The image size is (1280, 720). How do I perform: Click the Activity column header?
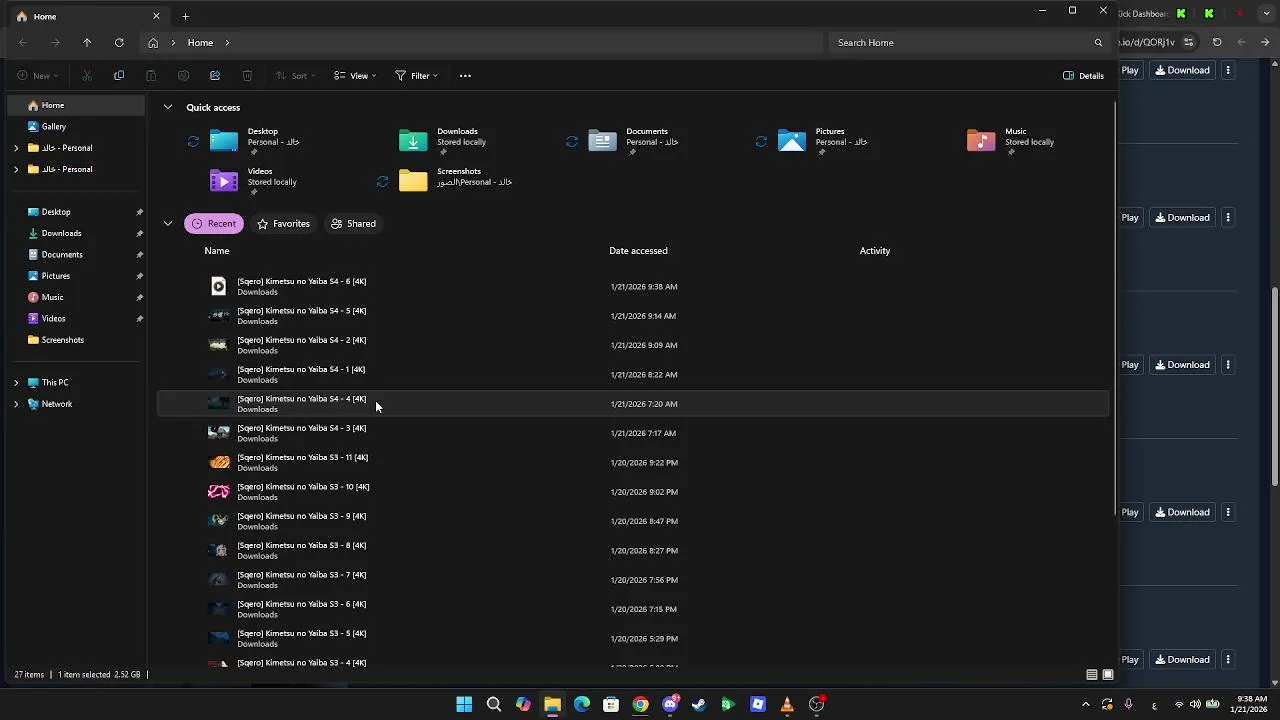pos(875,251)
